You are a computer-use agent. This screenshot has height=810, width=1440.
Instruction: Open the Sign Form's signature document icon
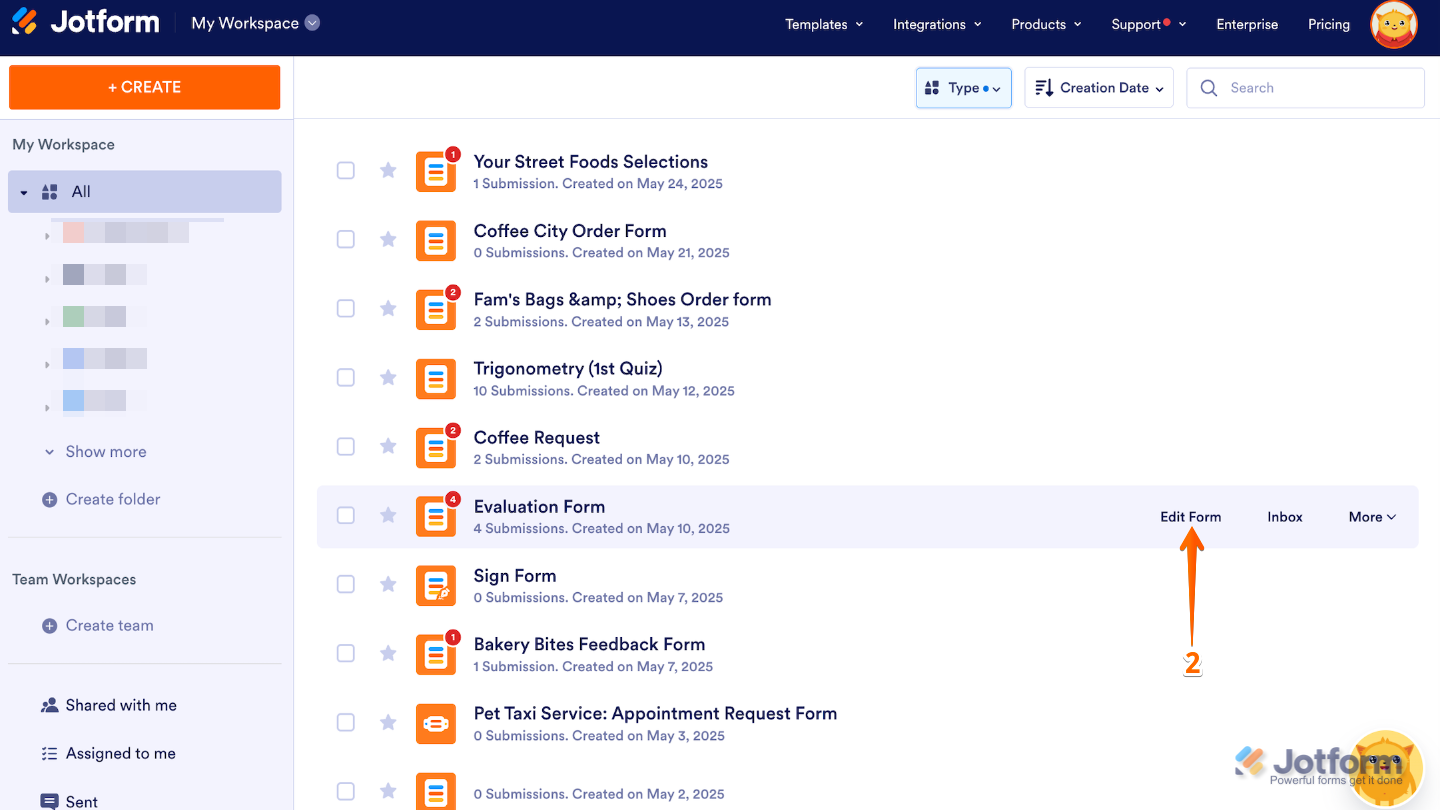tap(436, 585)
